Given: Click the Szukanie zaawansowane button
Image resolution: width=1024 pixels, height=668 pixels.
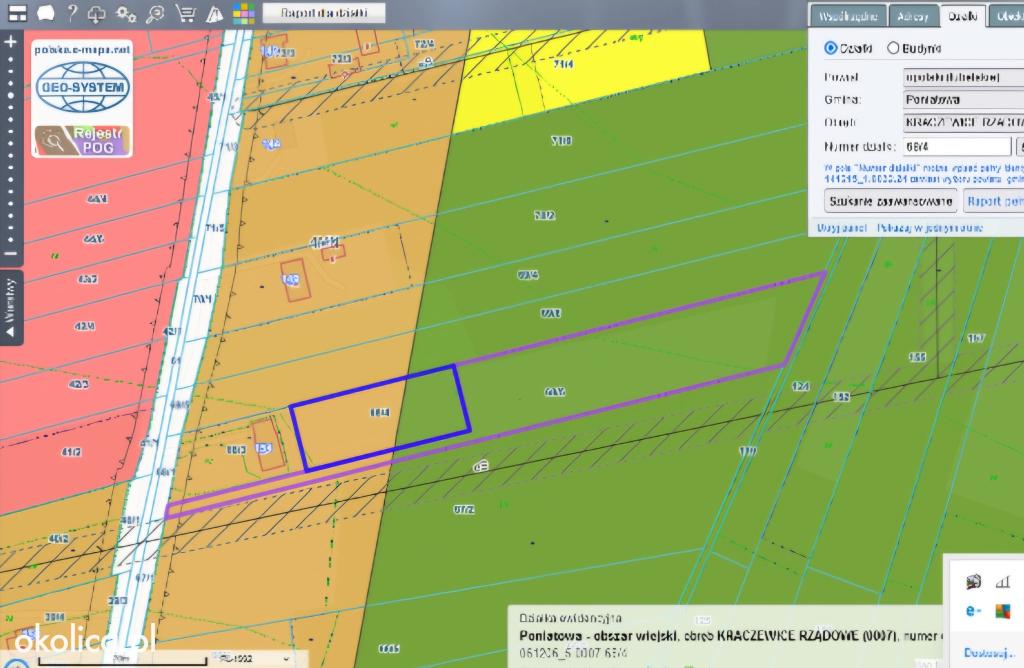Looking at the screenshot, I should point(891,201).
